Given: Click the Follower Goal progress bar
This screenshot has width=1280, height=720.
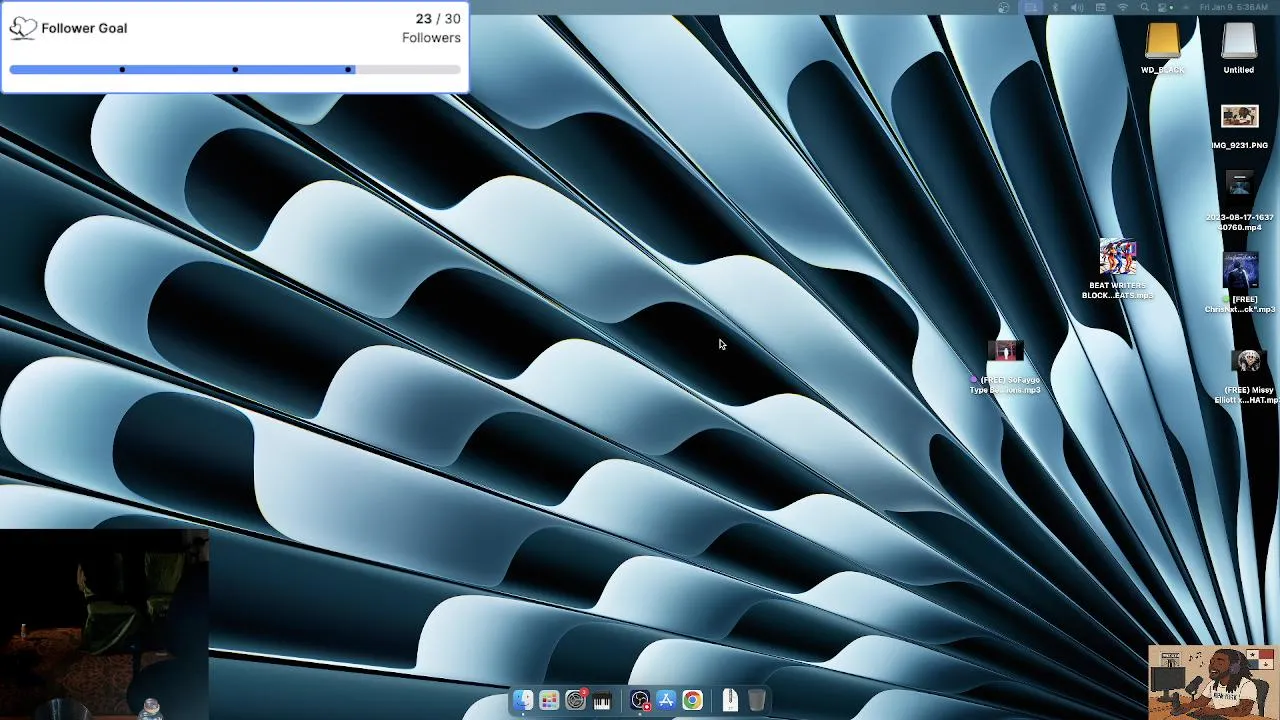Looking at the screenshot, I should (235, 70).
